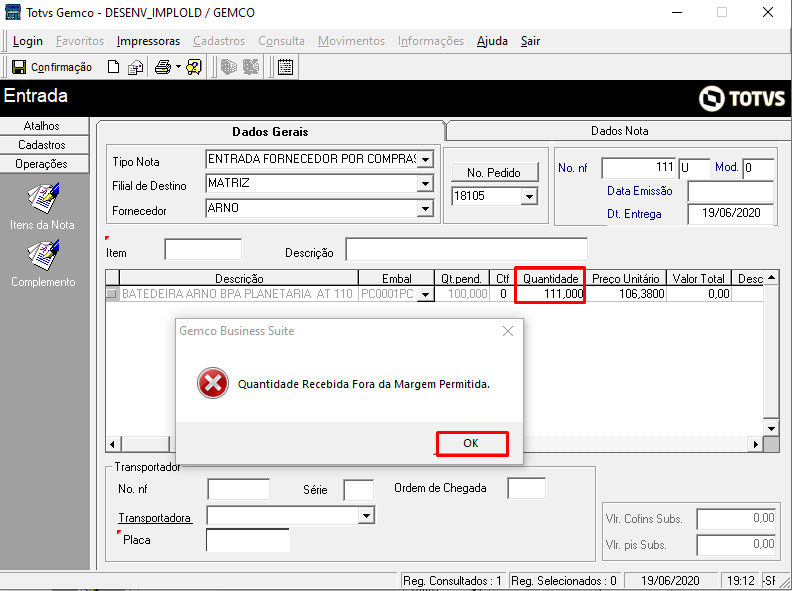792x591 pixels.
Task: Click the Atalhos sidebar button
Action: click(x=44, y=126)
